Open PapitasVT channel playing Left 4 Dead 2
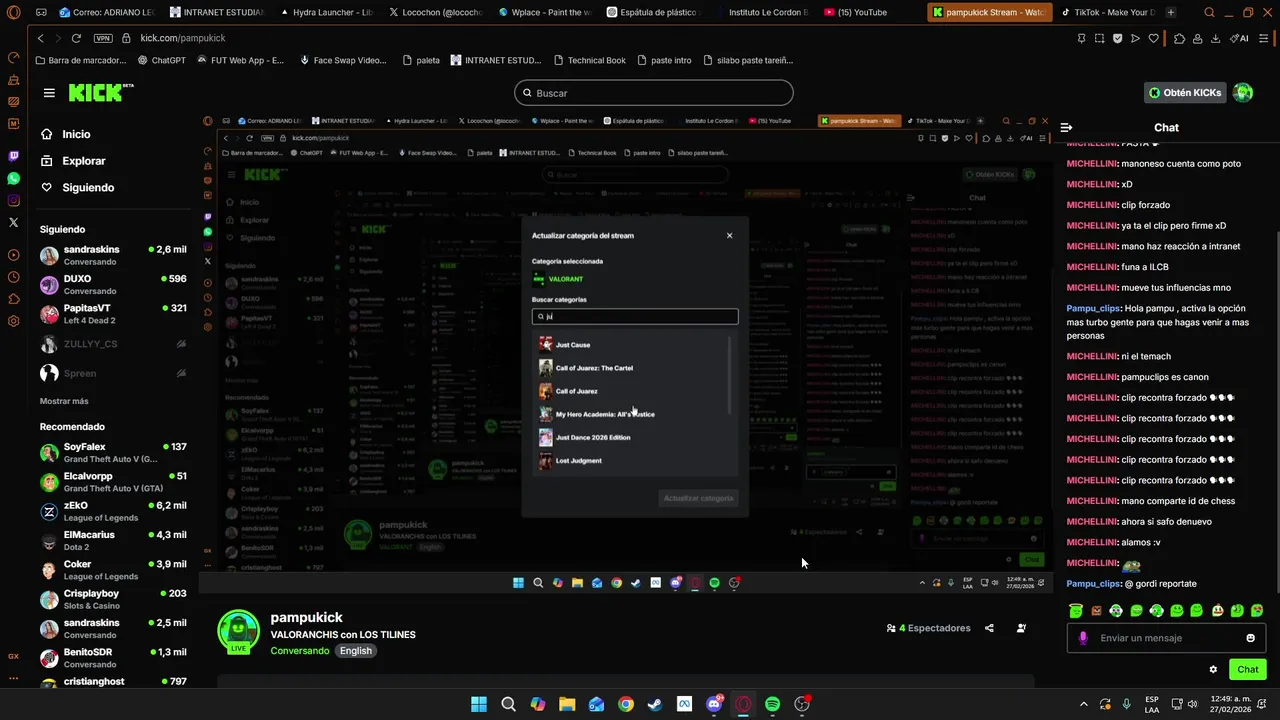 click(x=114, y=314)
